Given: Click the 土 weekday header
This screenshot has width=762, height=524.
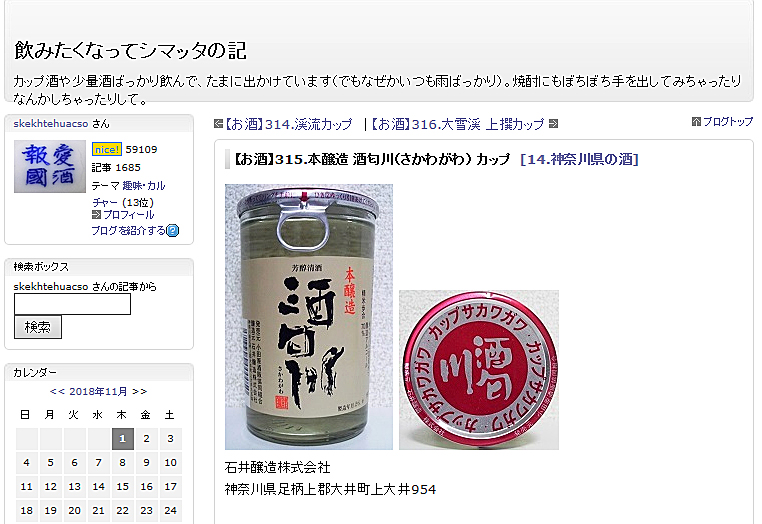Looking at the screenshot, I should coord(170,415).
